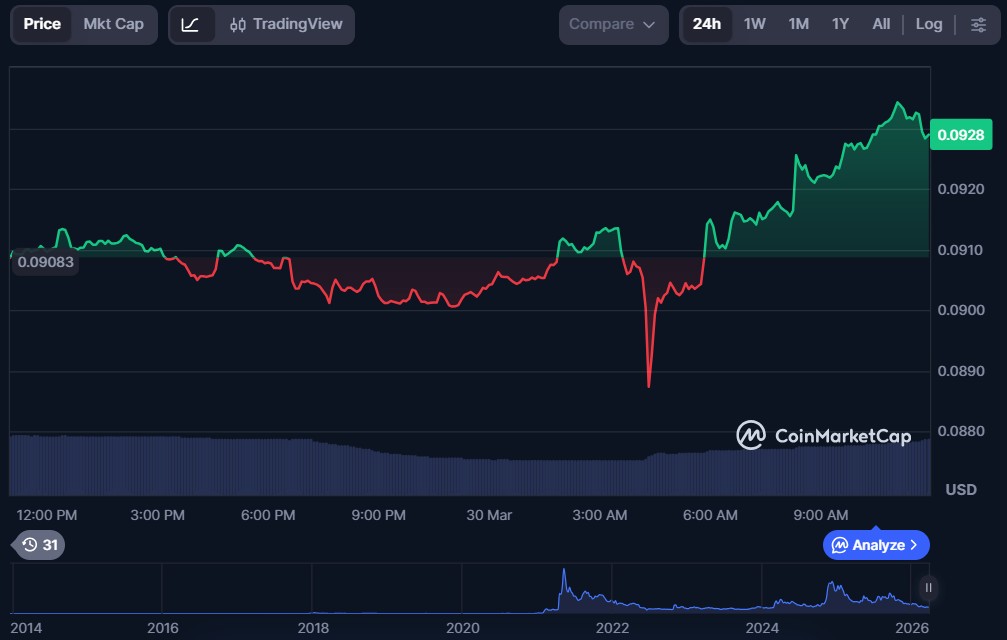Expand the Analyze button chevron
1007x640 pixels.
click(913, 545)
